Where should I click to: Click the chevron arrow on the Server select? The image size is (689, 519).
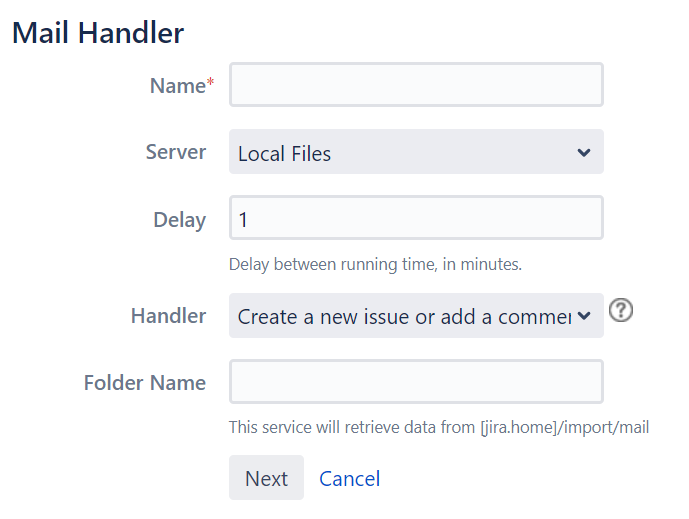[584, 153]
